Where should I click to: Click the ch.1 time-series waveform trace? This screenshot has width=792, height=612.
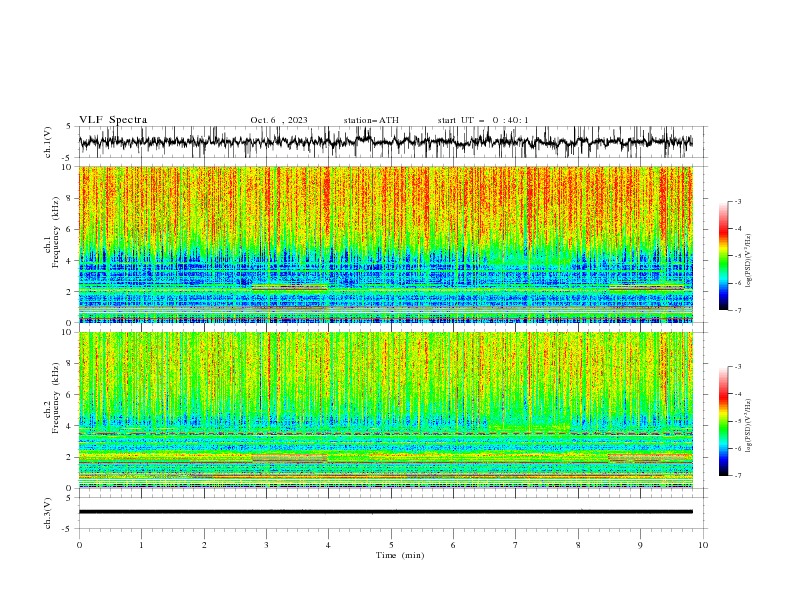click(x=385, y=142)
